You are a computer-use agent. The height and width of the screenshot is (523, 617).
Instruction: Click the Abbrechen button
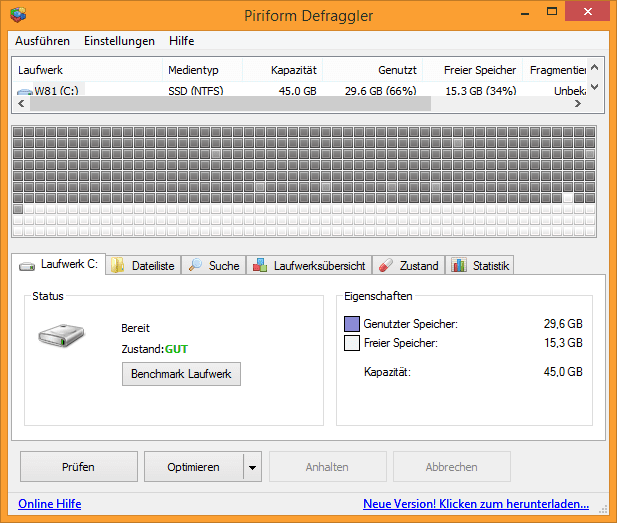(452, 467)
